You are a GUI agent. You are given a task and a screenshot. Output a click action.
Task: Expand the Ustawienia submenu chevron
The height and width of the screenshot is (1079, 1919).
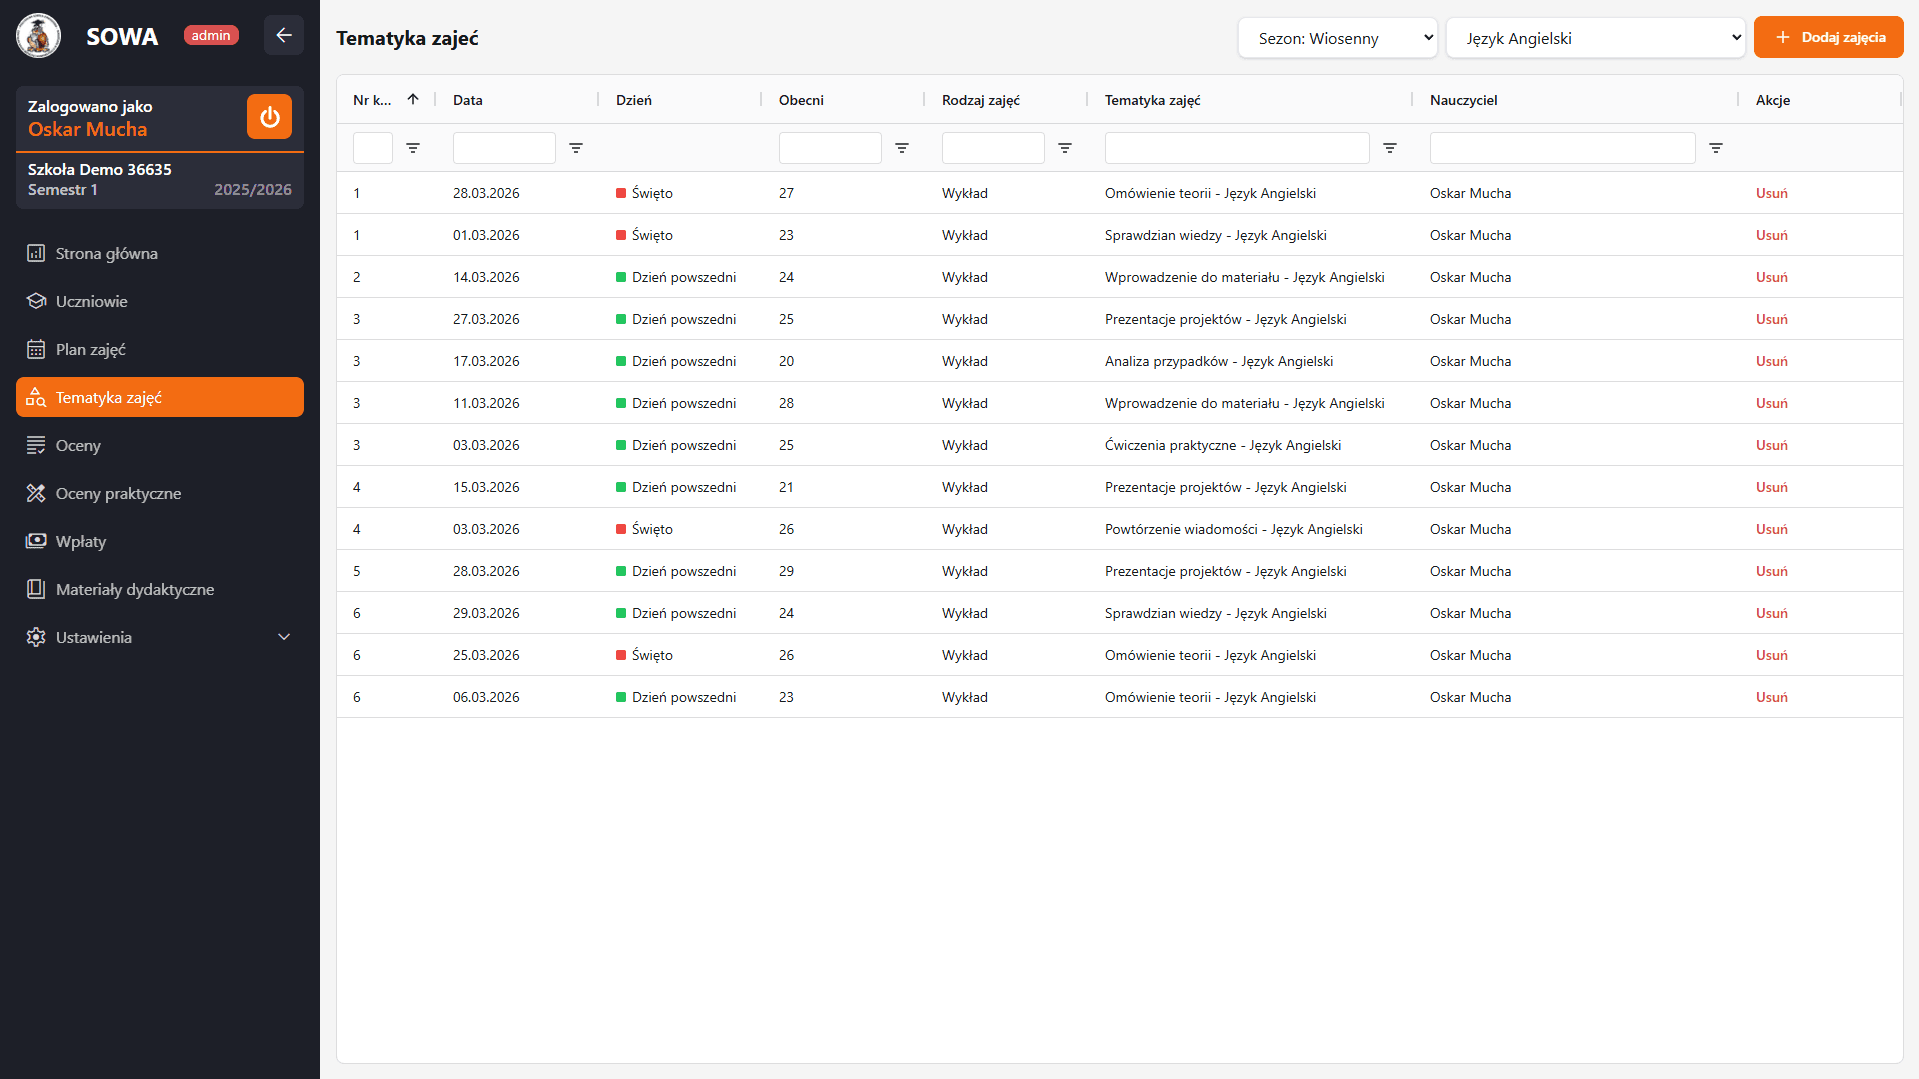pyautogui.click(x=284, y=637)
